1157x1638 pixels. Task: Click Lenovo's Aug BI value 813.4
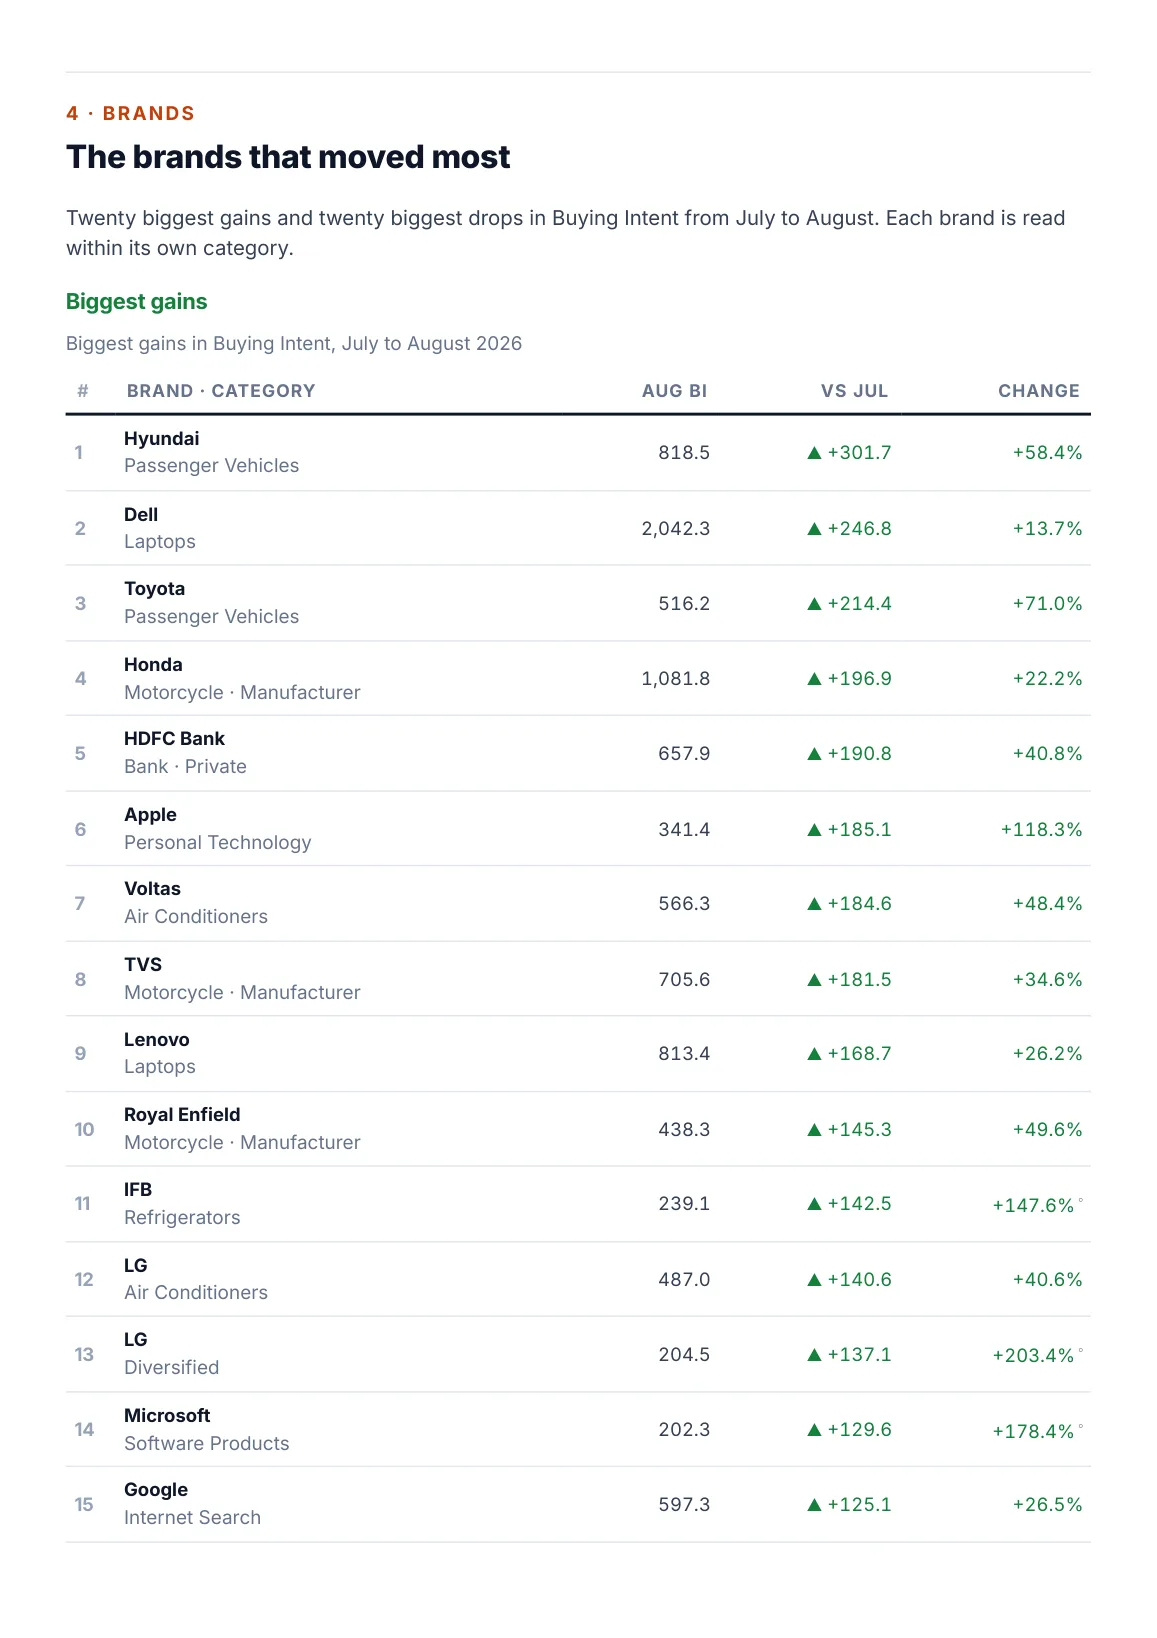pyautogui.click(x=684, y=1054)
